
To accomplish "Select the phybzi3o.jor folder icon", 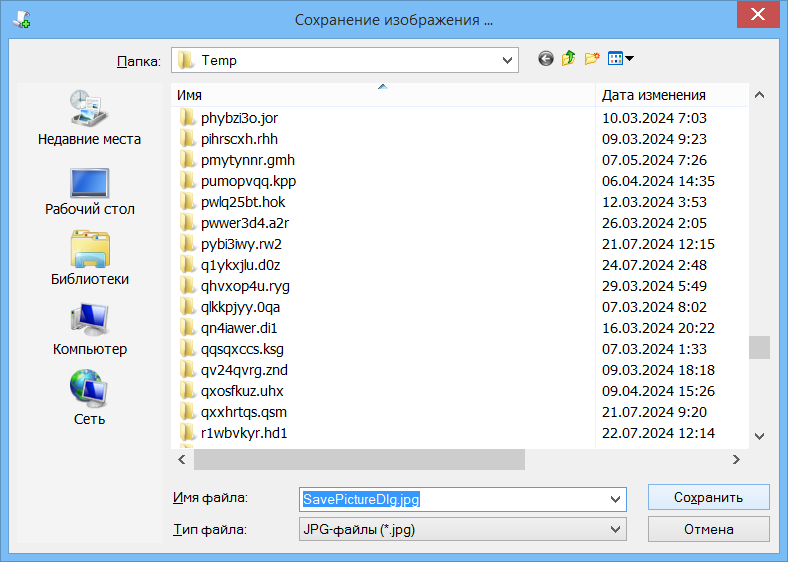I will click(187, 118).
